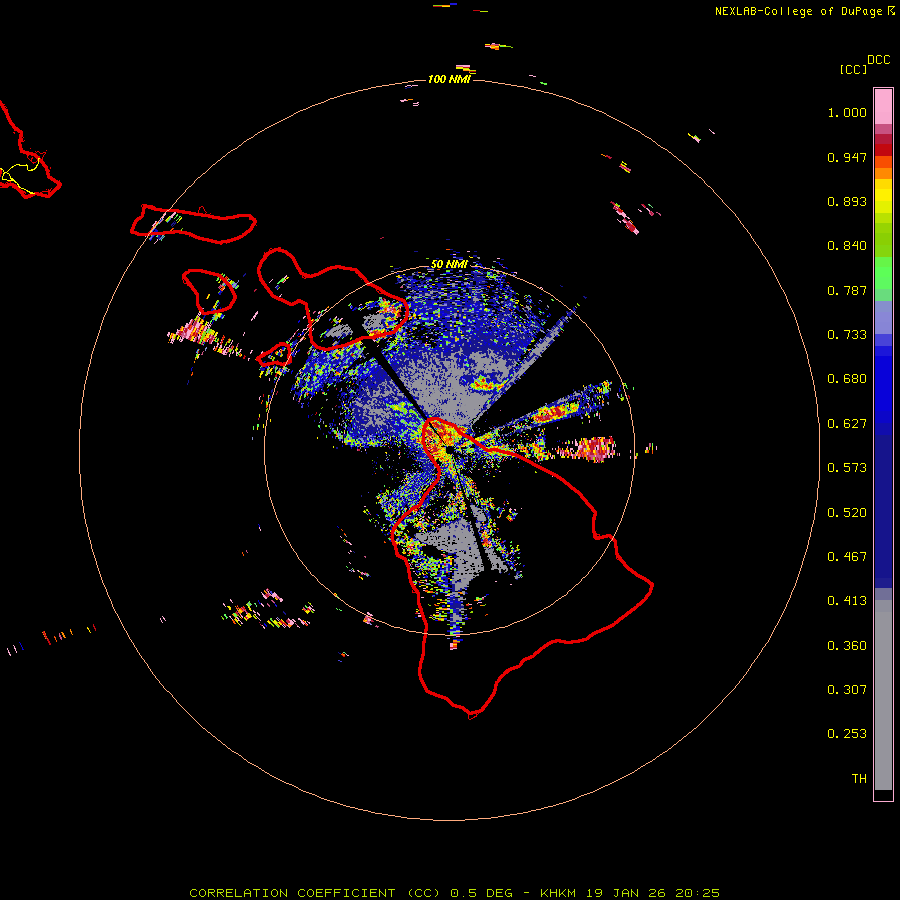Click the 0.840 legend value
This screenshot has height=900, width=900.
coord(847,246)
